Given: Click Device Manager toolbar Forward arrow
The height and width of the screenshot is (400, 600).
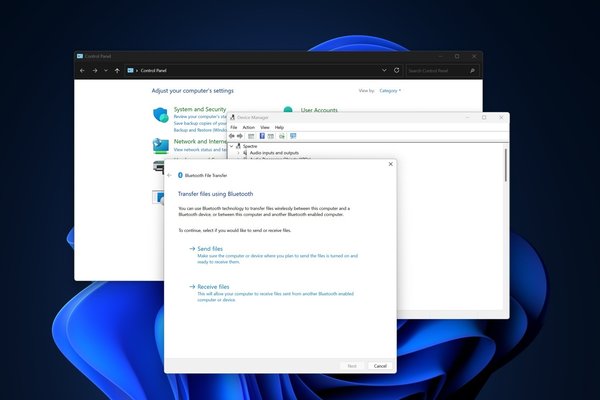Looking at the screenshot, I should (240, 136).
